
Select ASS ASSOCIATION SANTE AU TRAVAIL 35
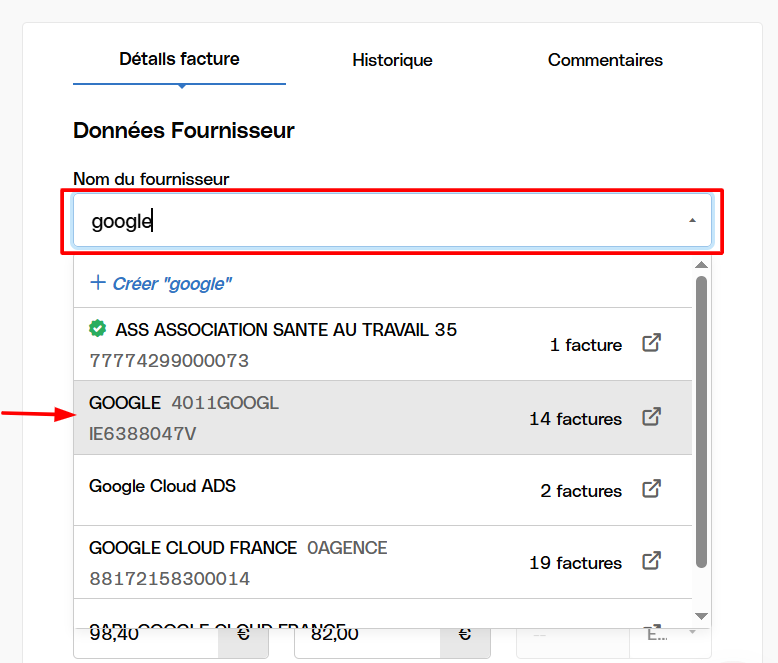click(x=383, y=344)
